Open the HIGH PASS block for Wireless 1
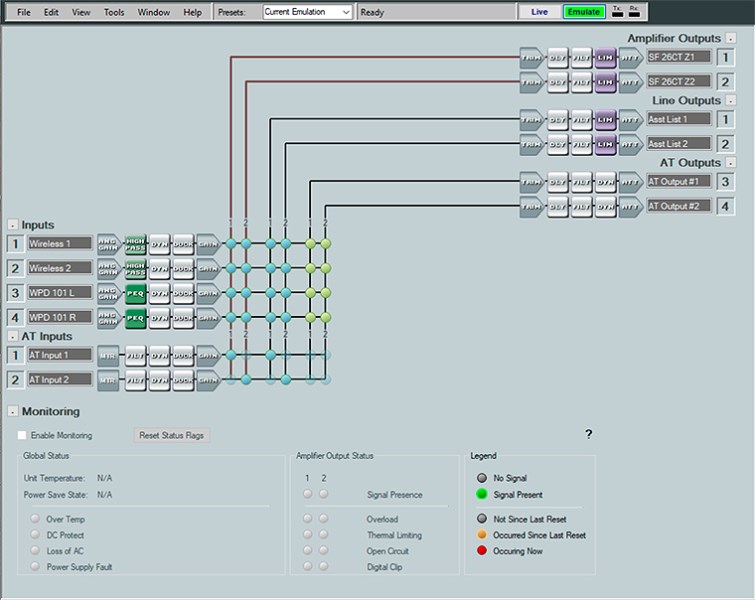 pyautogui.click(x=135, y=243)
